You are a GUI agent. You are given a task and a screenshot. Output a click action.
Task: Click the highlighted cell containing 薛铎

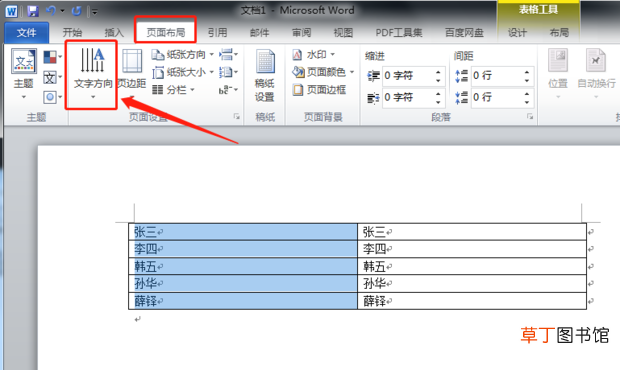click(x=243, y=301)
